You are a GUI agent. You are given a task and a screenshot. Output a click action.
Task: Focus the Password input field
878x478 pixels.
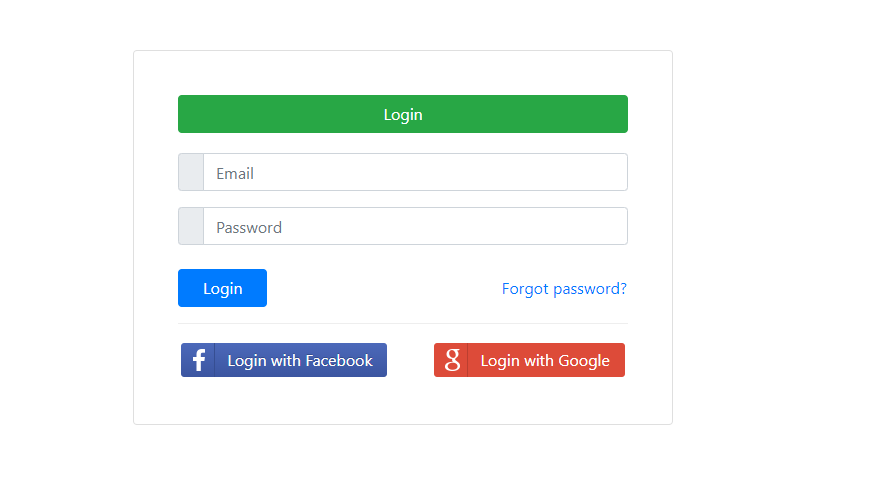click(415, 226)
